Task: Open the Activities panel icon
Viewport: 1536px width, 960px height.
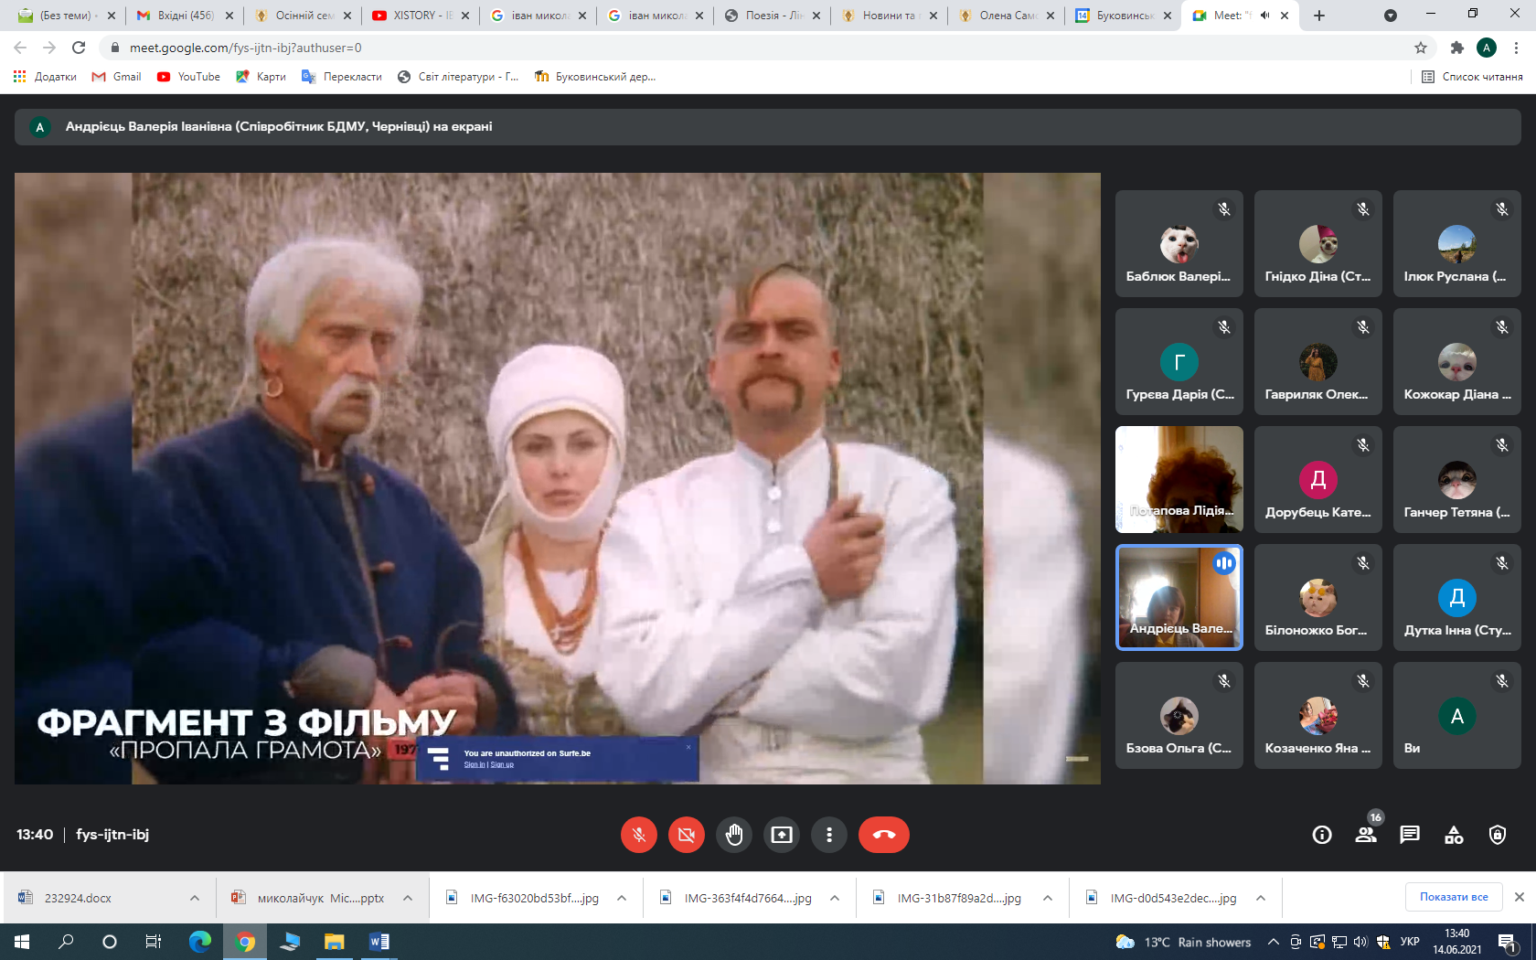Action: click(x=1454, y=835)
